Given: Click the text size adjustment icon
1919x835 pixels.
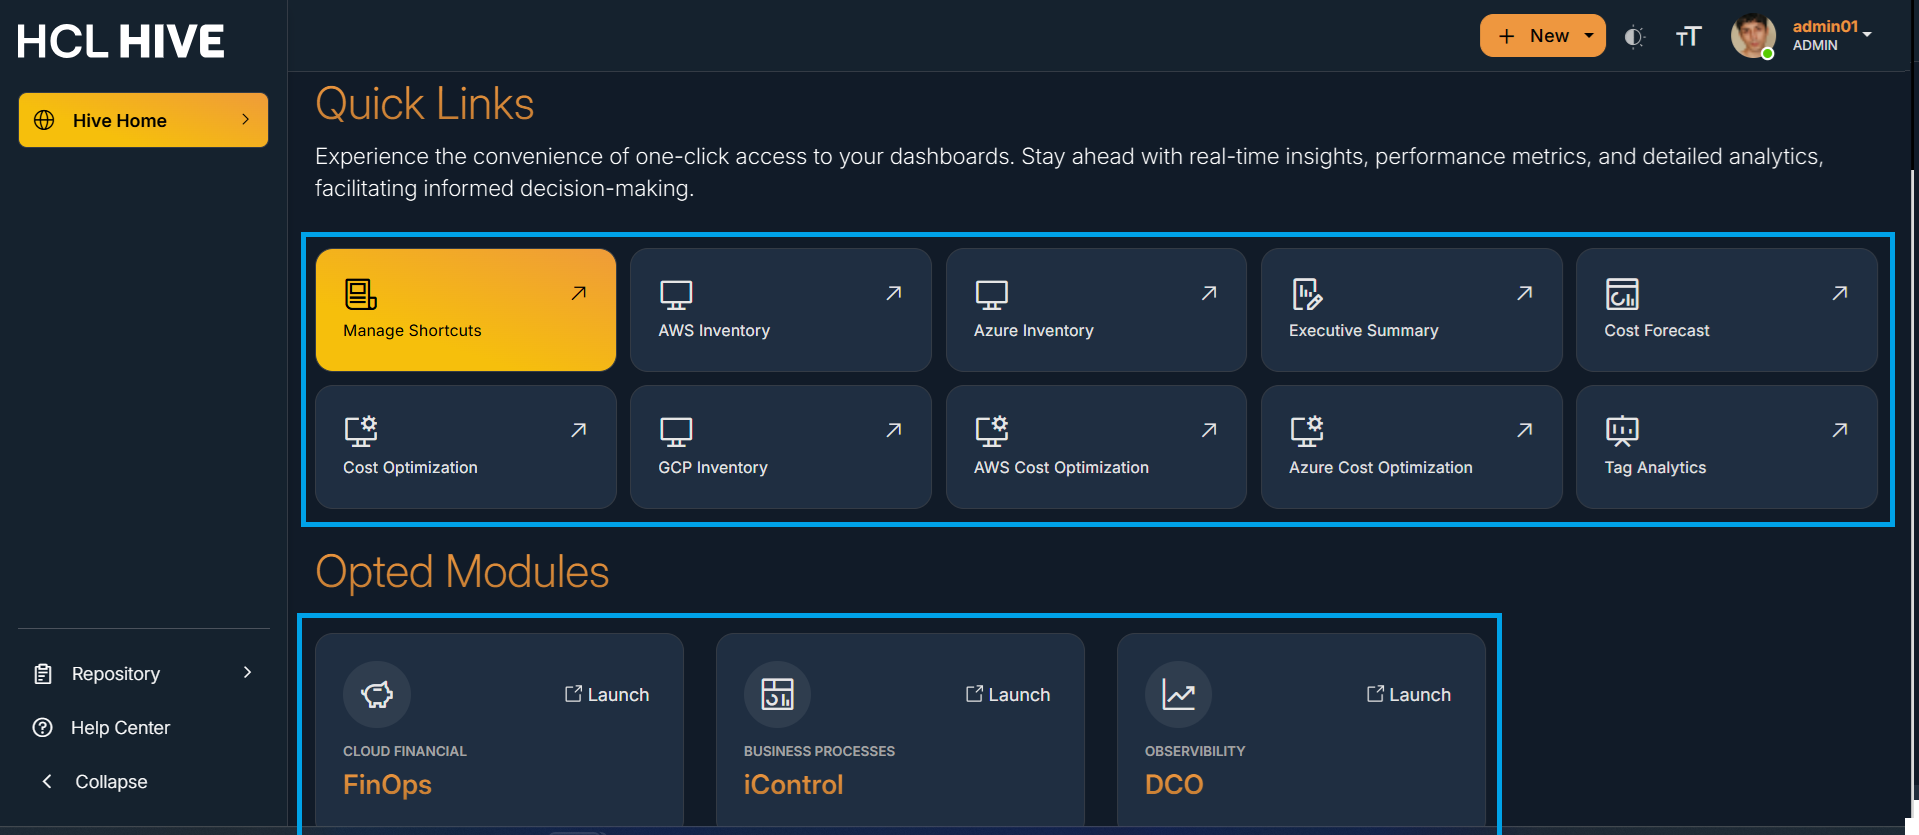Looking at the screenshot, I should click(1688, 37).
